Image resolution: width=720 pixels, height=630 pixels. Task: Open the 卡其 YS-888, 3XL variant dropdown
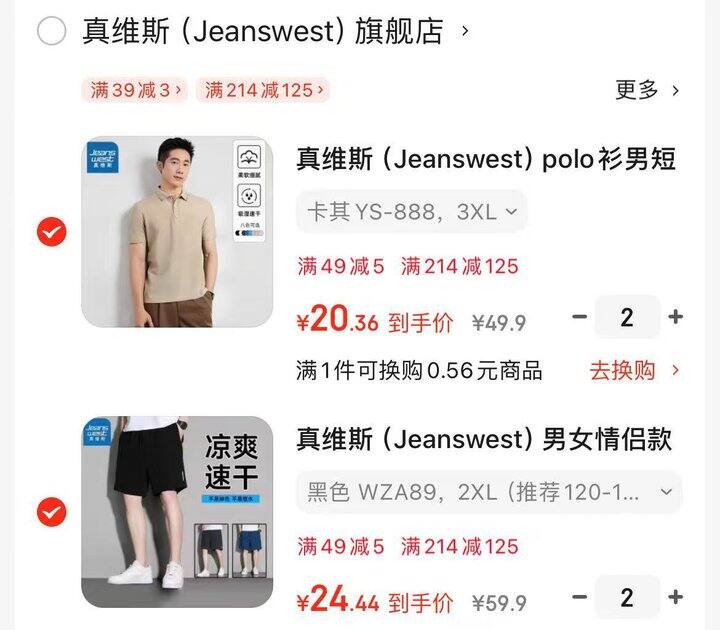point(411,212)
